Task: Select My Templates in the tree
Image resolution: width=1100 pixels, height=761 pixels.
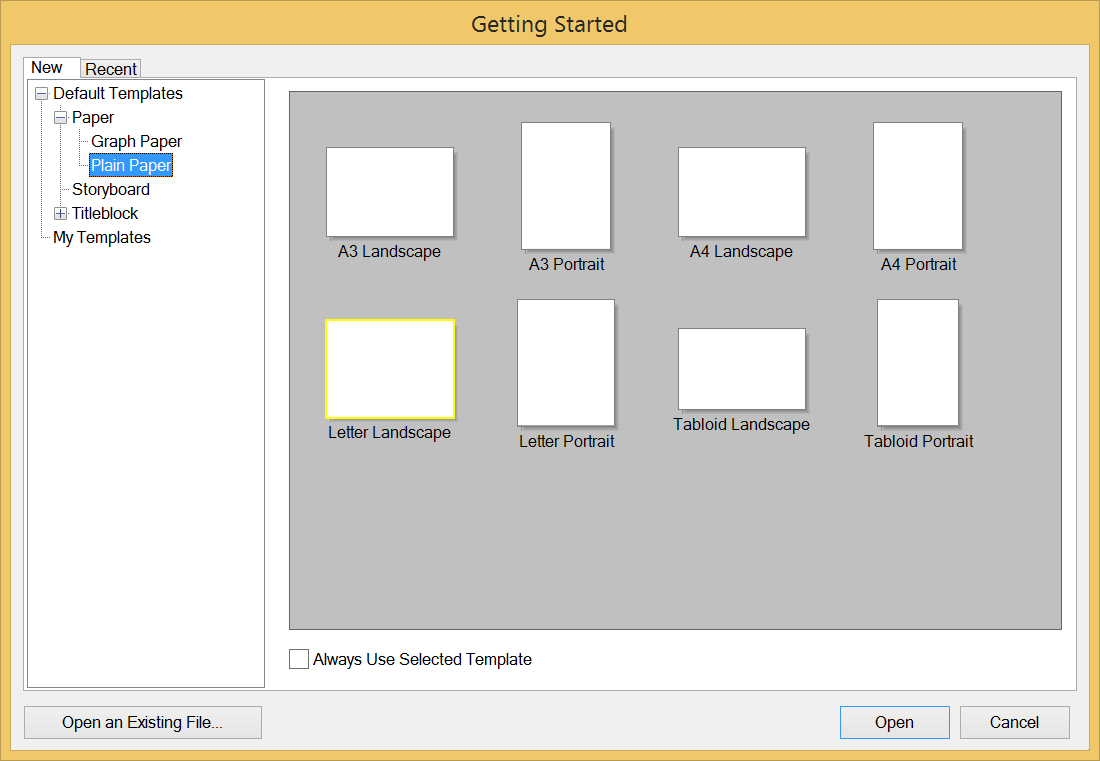Action: tap(102, 237)
